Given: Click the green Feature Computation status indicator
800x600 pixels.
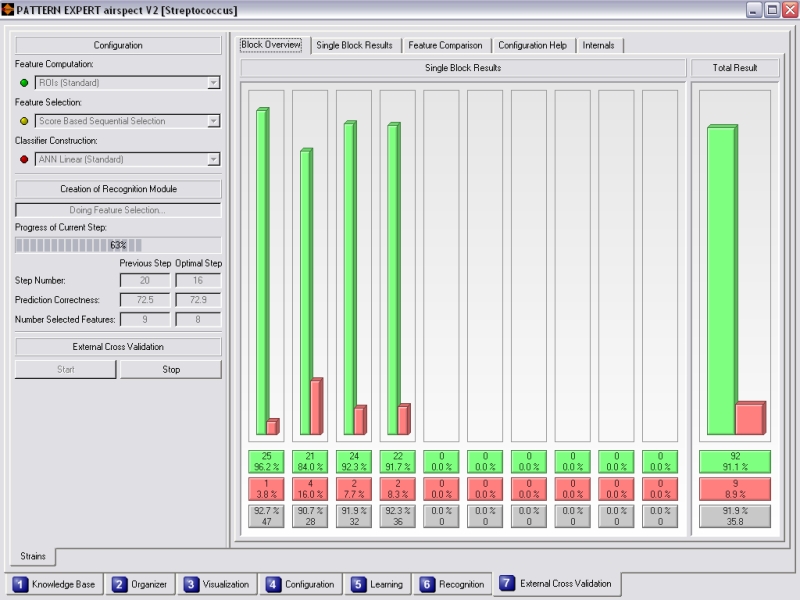Looking at the screenshot, I should [24, 83].
